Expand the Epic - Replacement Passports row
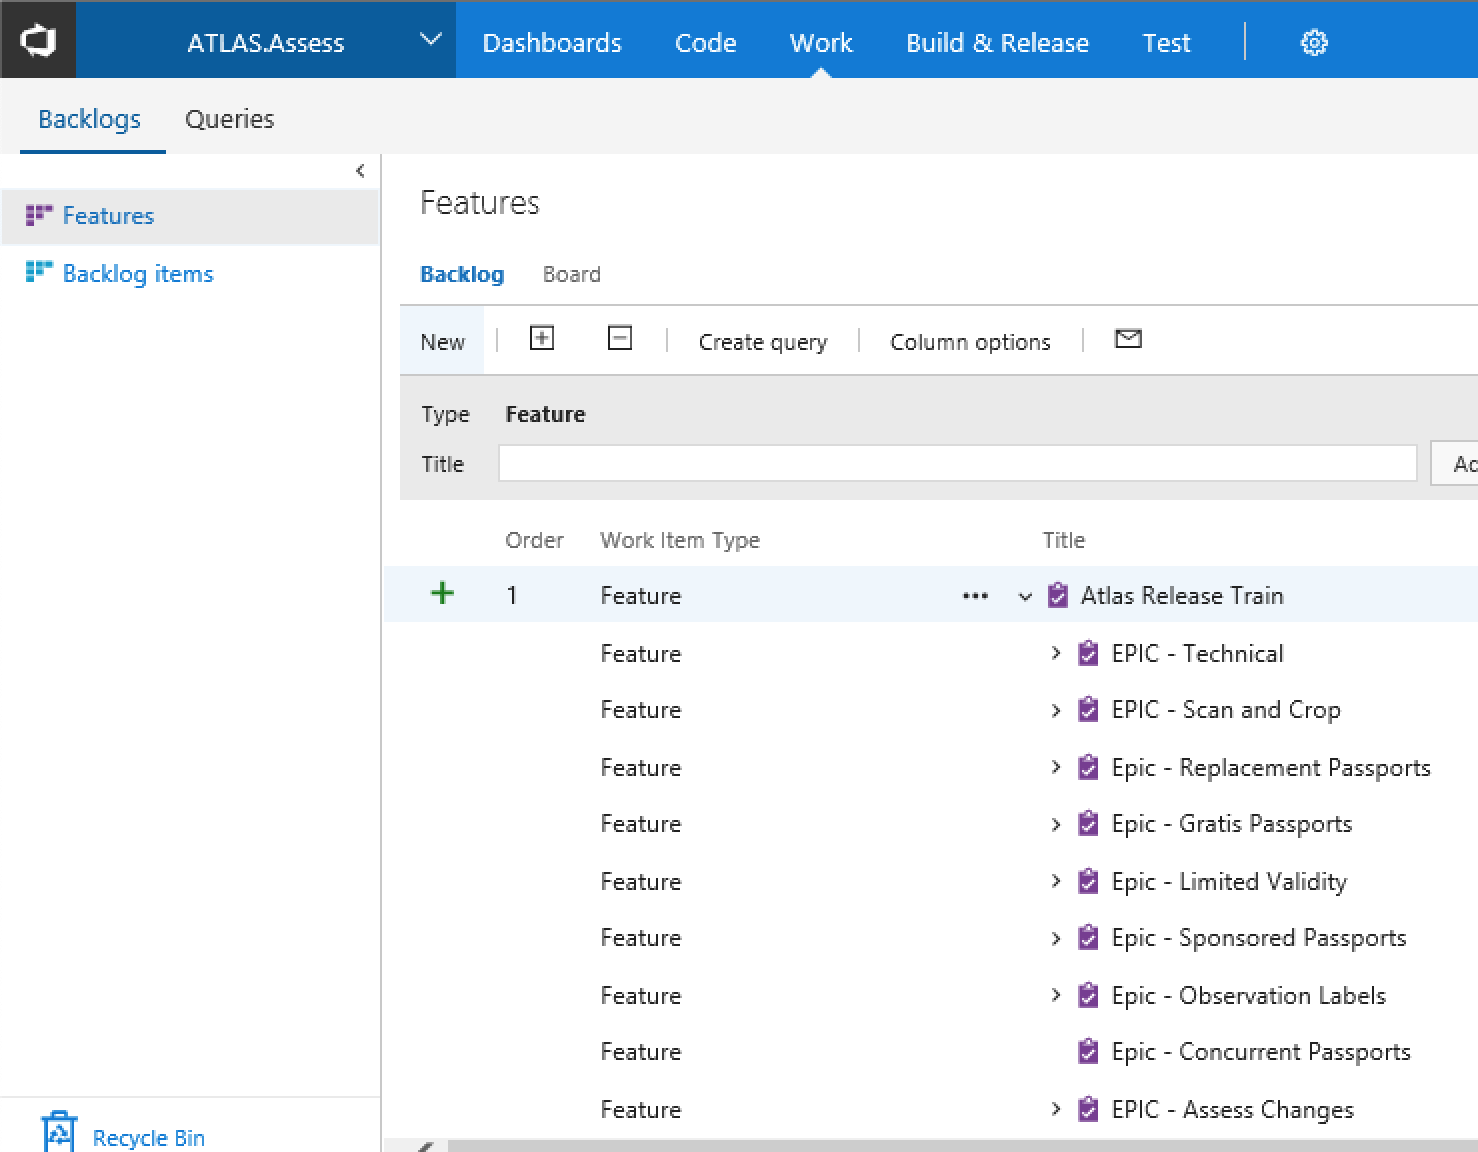The image size is (1478, 1152). 1056,766
